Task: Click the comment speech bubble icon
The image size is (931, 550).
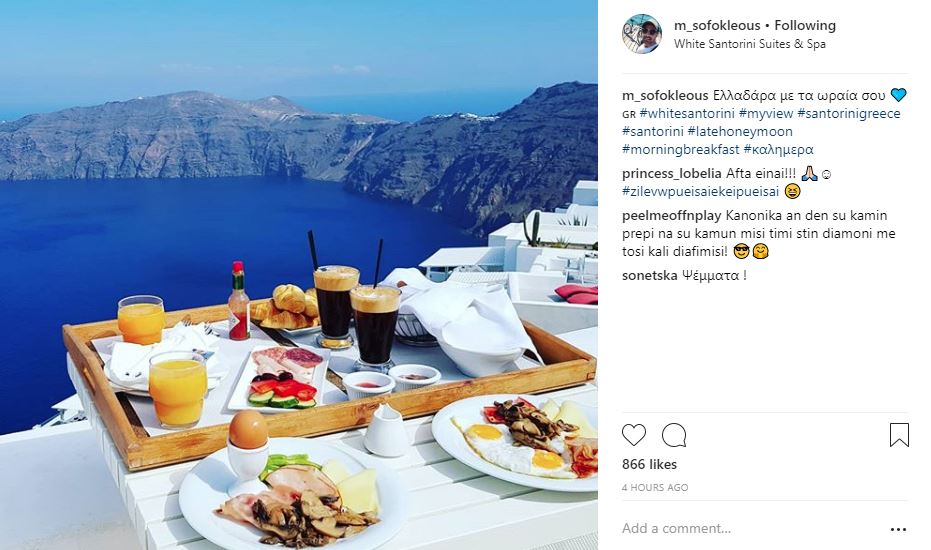Action: point(674,435)
